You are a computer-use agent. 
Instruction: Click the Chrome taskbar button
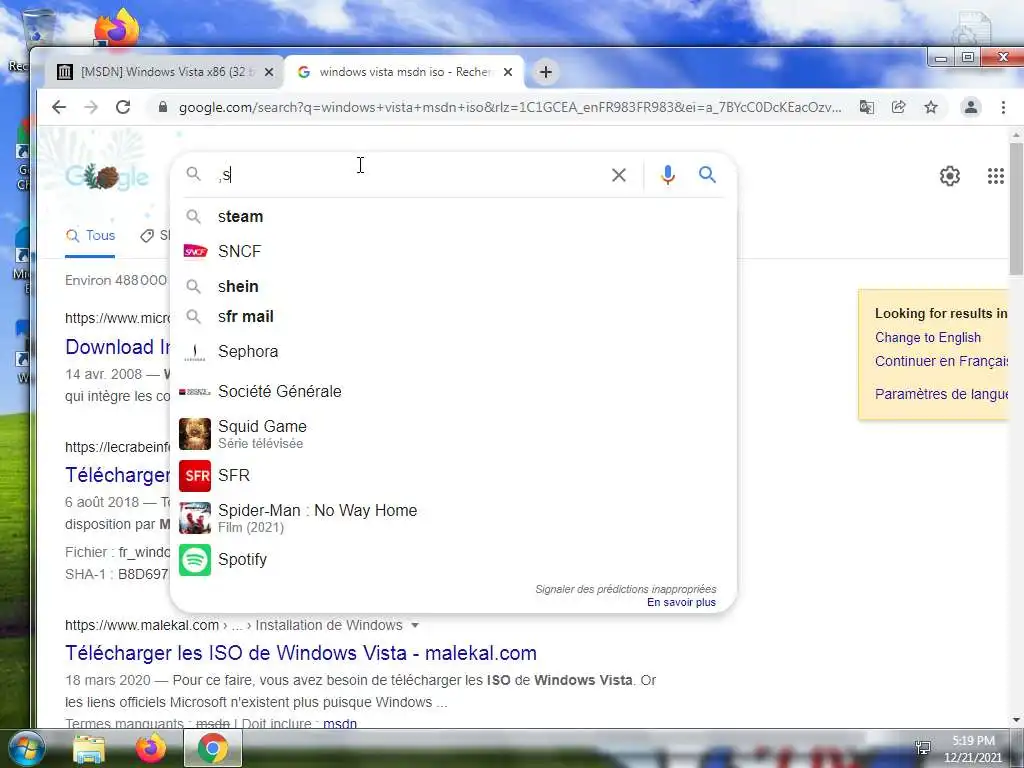pyautogui.click(x=213, y=748)
